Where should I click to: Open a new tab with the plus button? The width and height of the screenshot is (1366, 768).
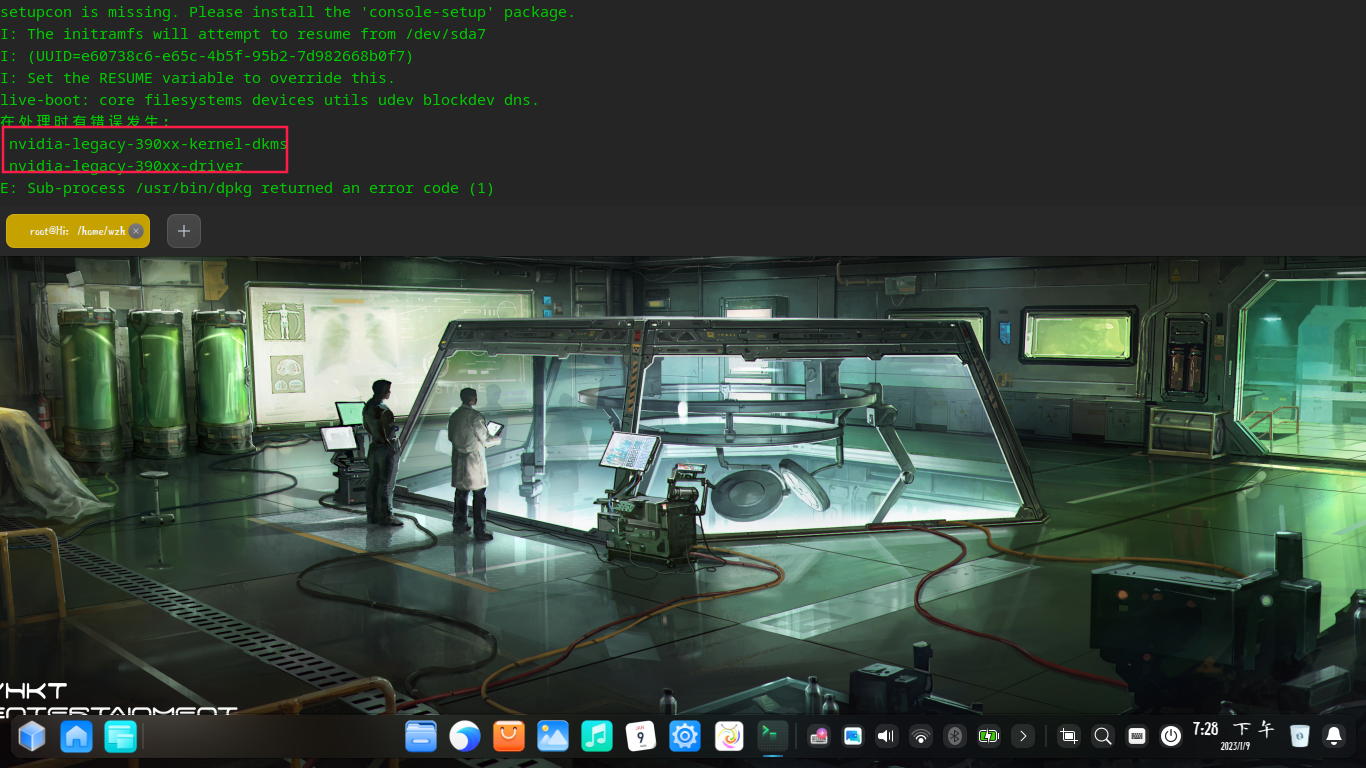click(x=183, y=231)
